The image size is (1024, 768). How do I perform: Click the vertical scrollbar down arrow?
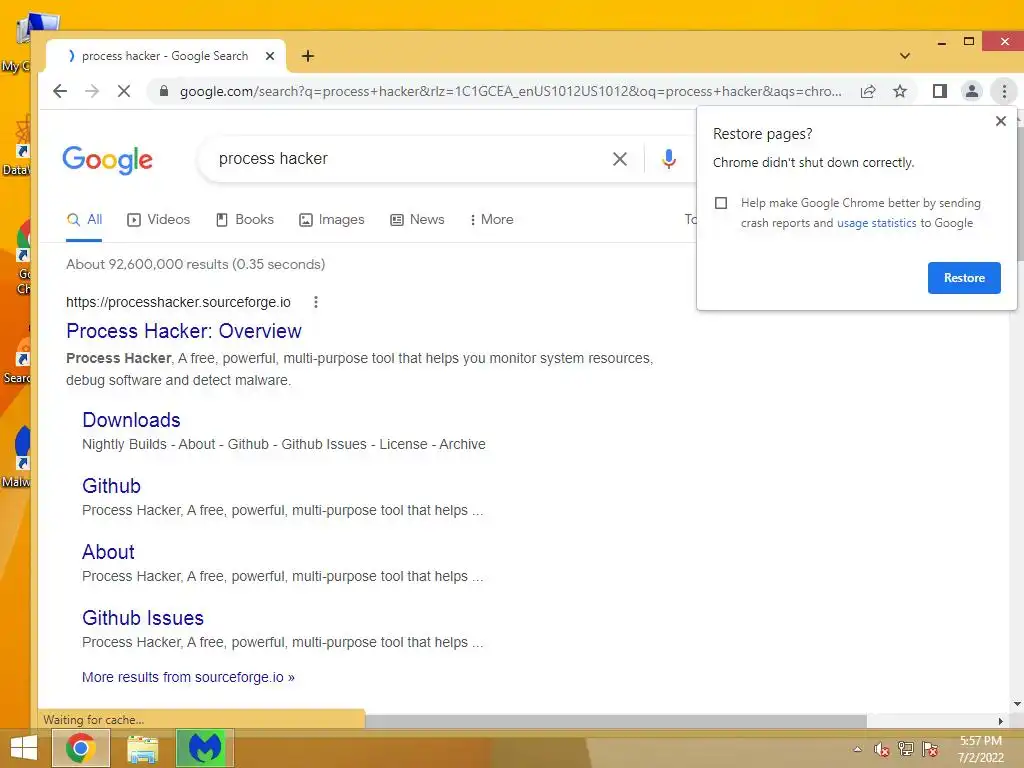[x=1017, y=704]
